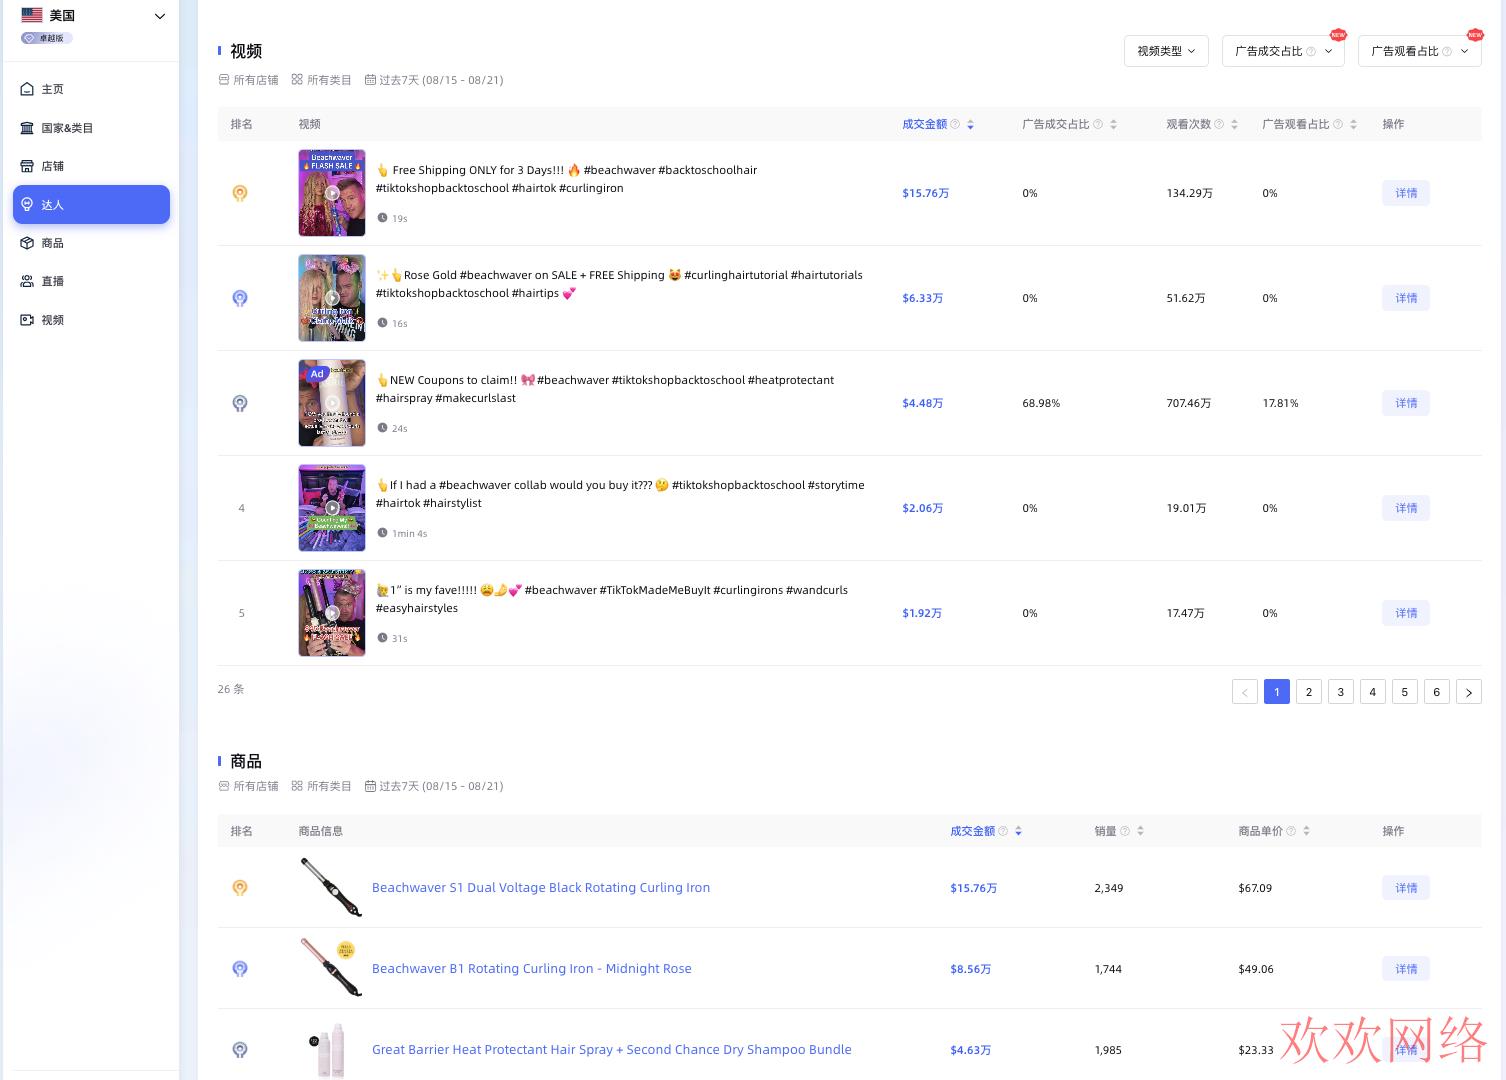
Task: Open the NEW Coupons video thumbnail
Action: (332, 403)
